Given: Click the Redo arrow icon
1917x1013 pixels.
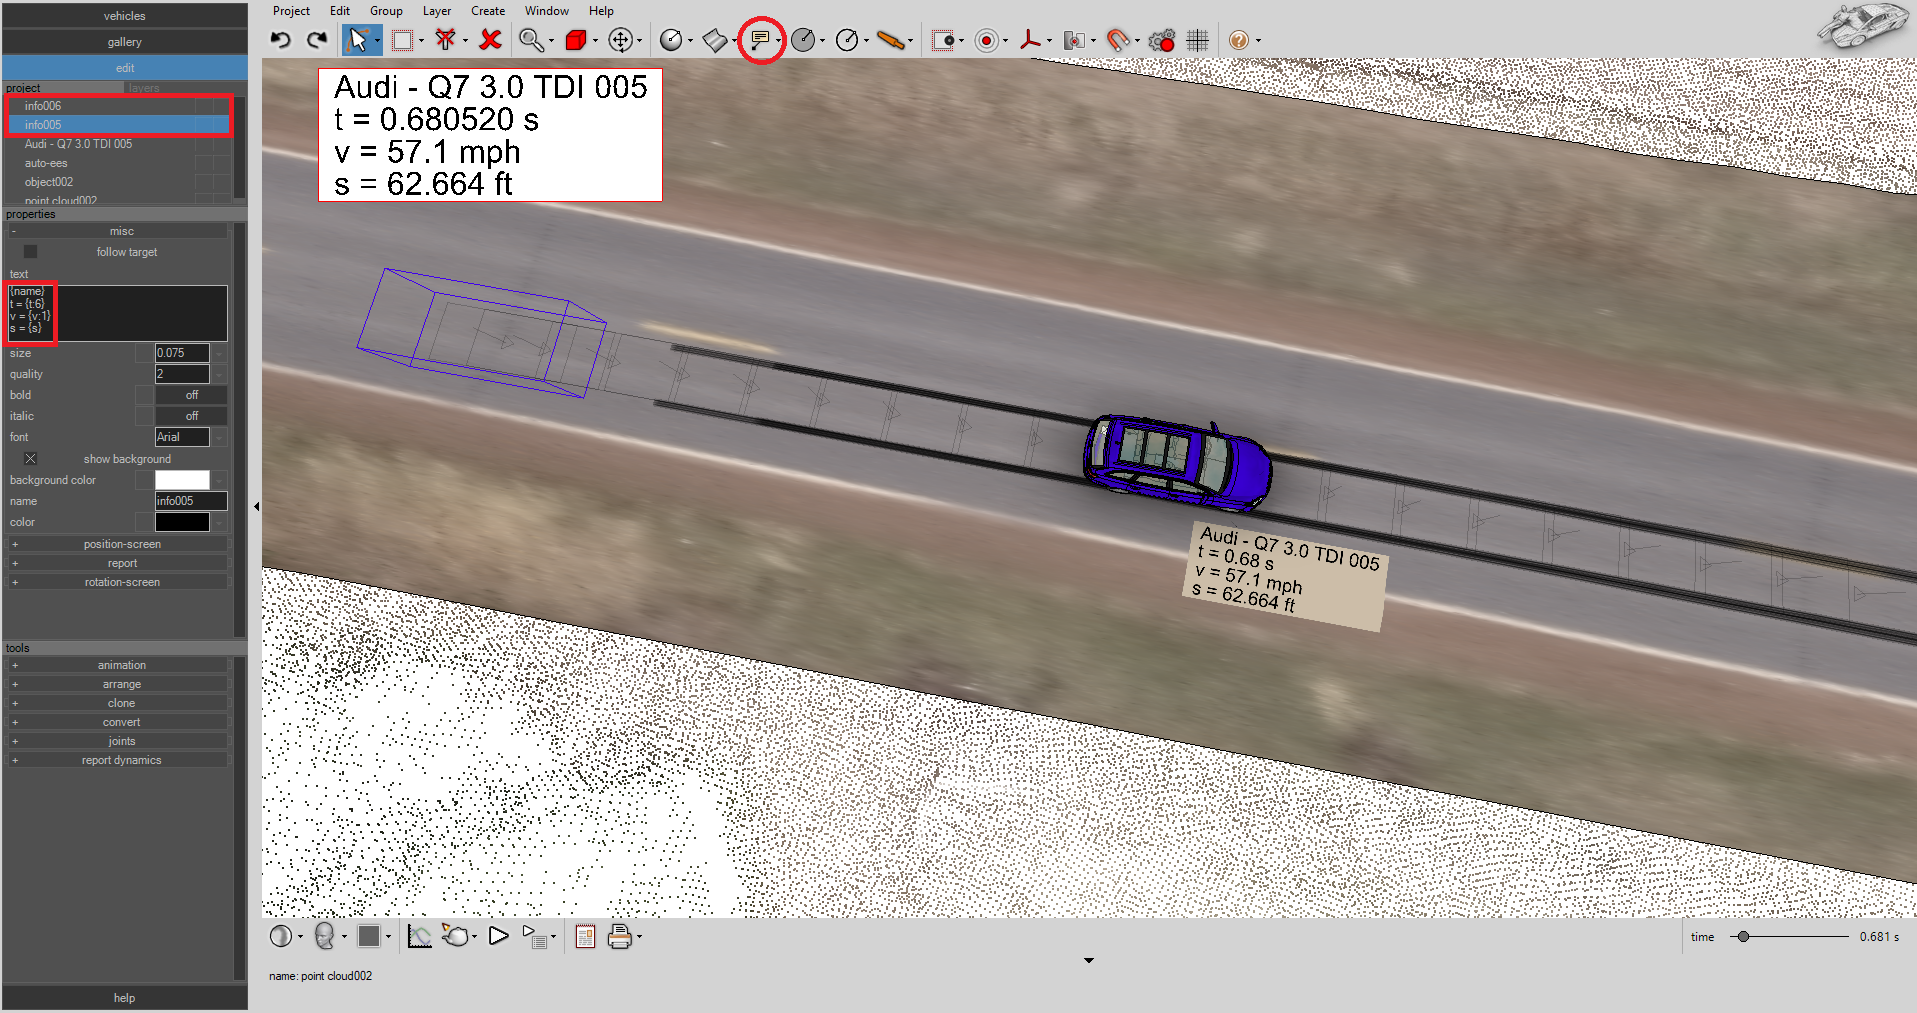Looking at the screenshot, I should pyautogui.click(x=317, y=40).
